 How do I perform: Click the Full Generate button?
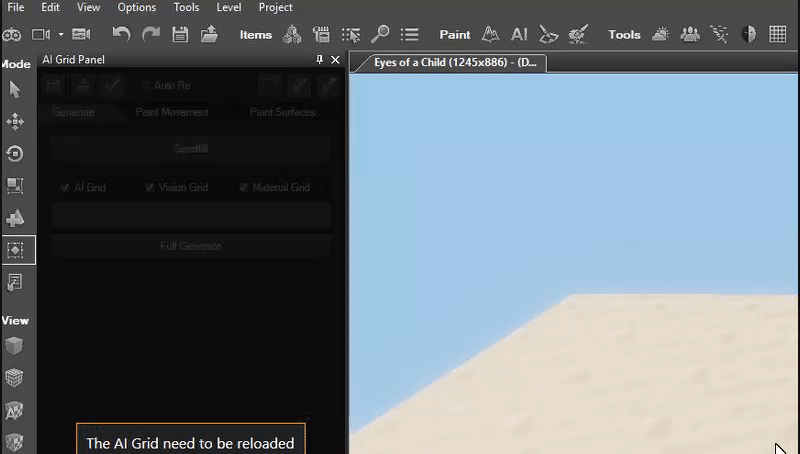(191, 246)
